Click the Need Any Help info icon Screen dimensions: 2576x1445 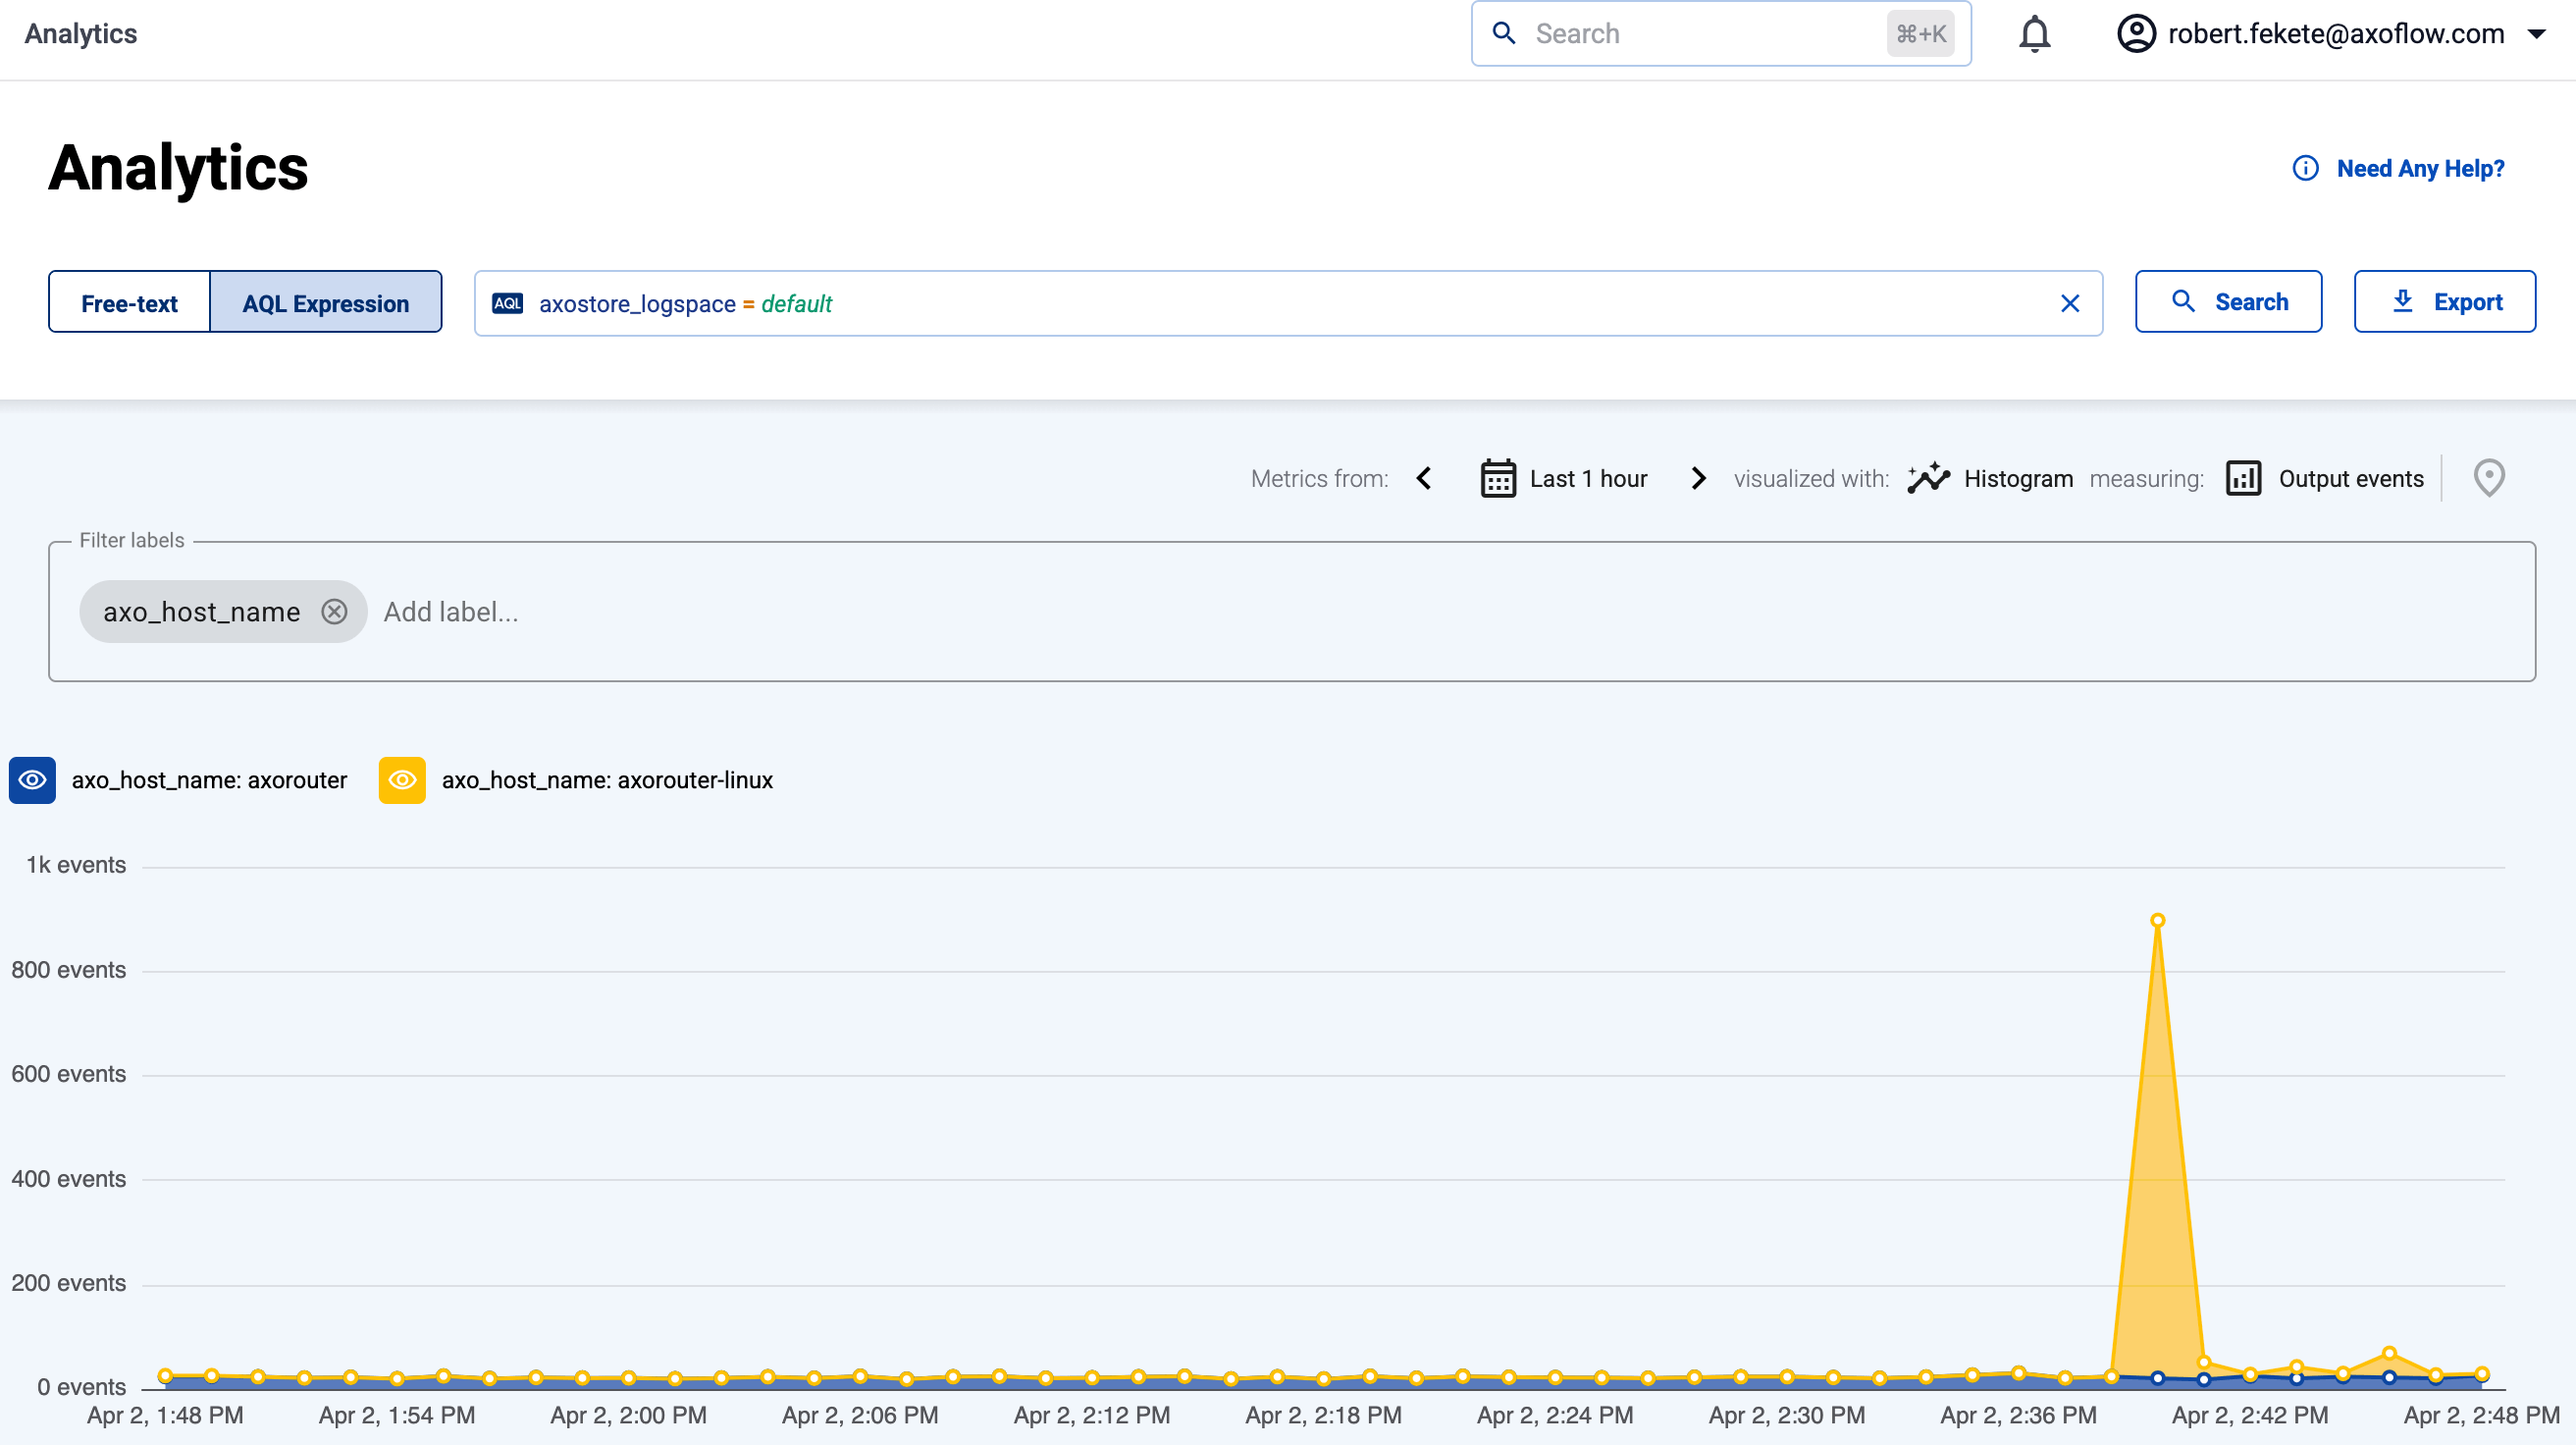click(2305, 168)
